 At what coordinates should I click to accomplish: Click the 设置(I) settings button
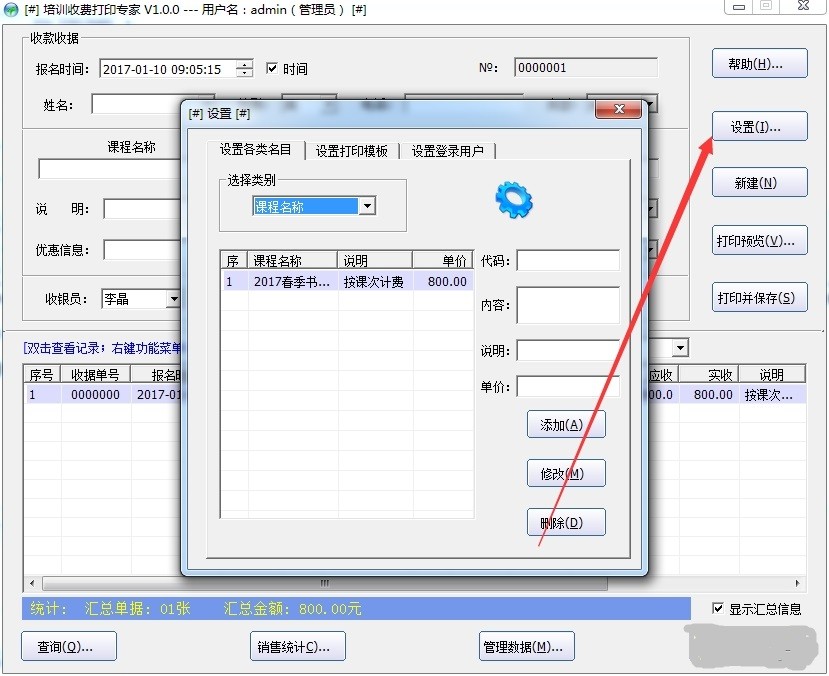pos(759,126)
